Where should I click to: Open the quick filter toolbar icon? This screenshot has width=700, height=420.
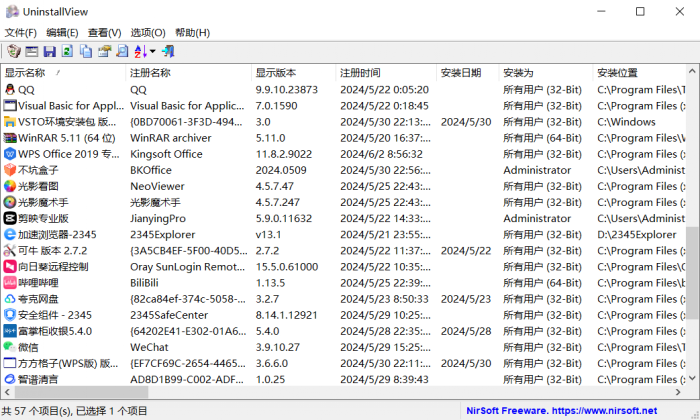pos(32,51)
